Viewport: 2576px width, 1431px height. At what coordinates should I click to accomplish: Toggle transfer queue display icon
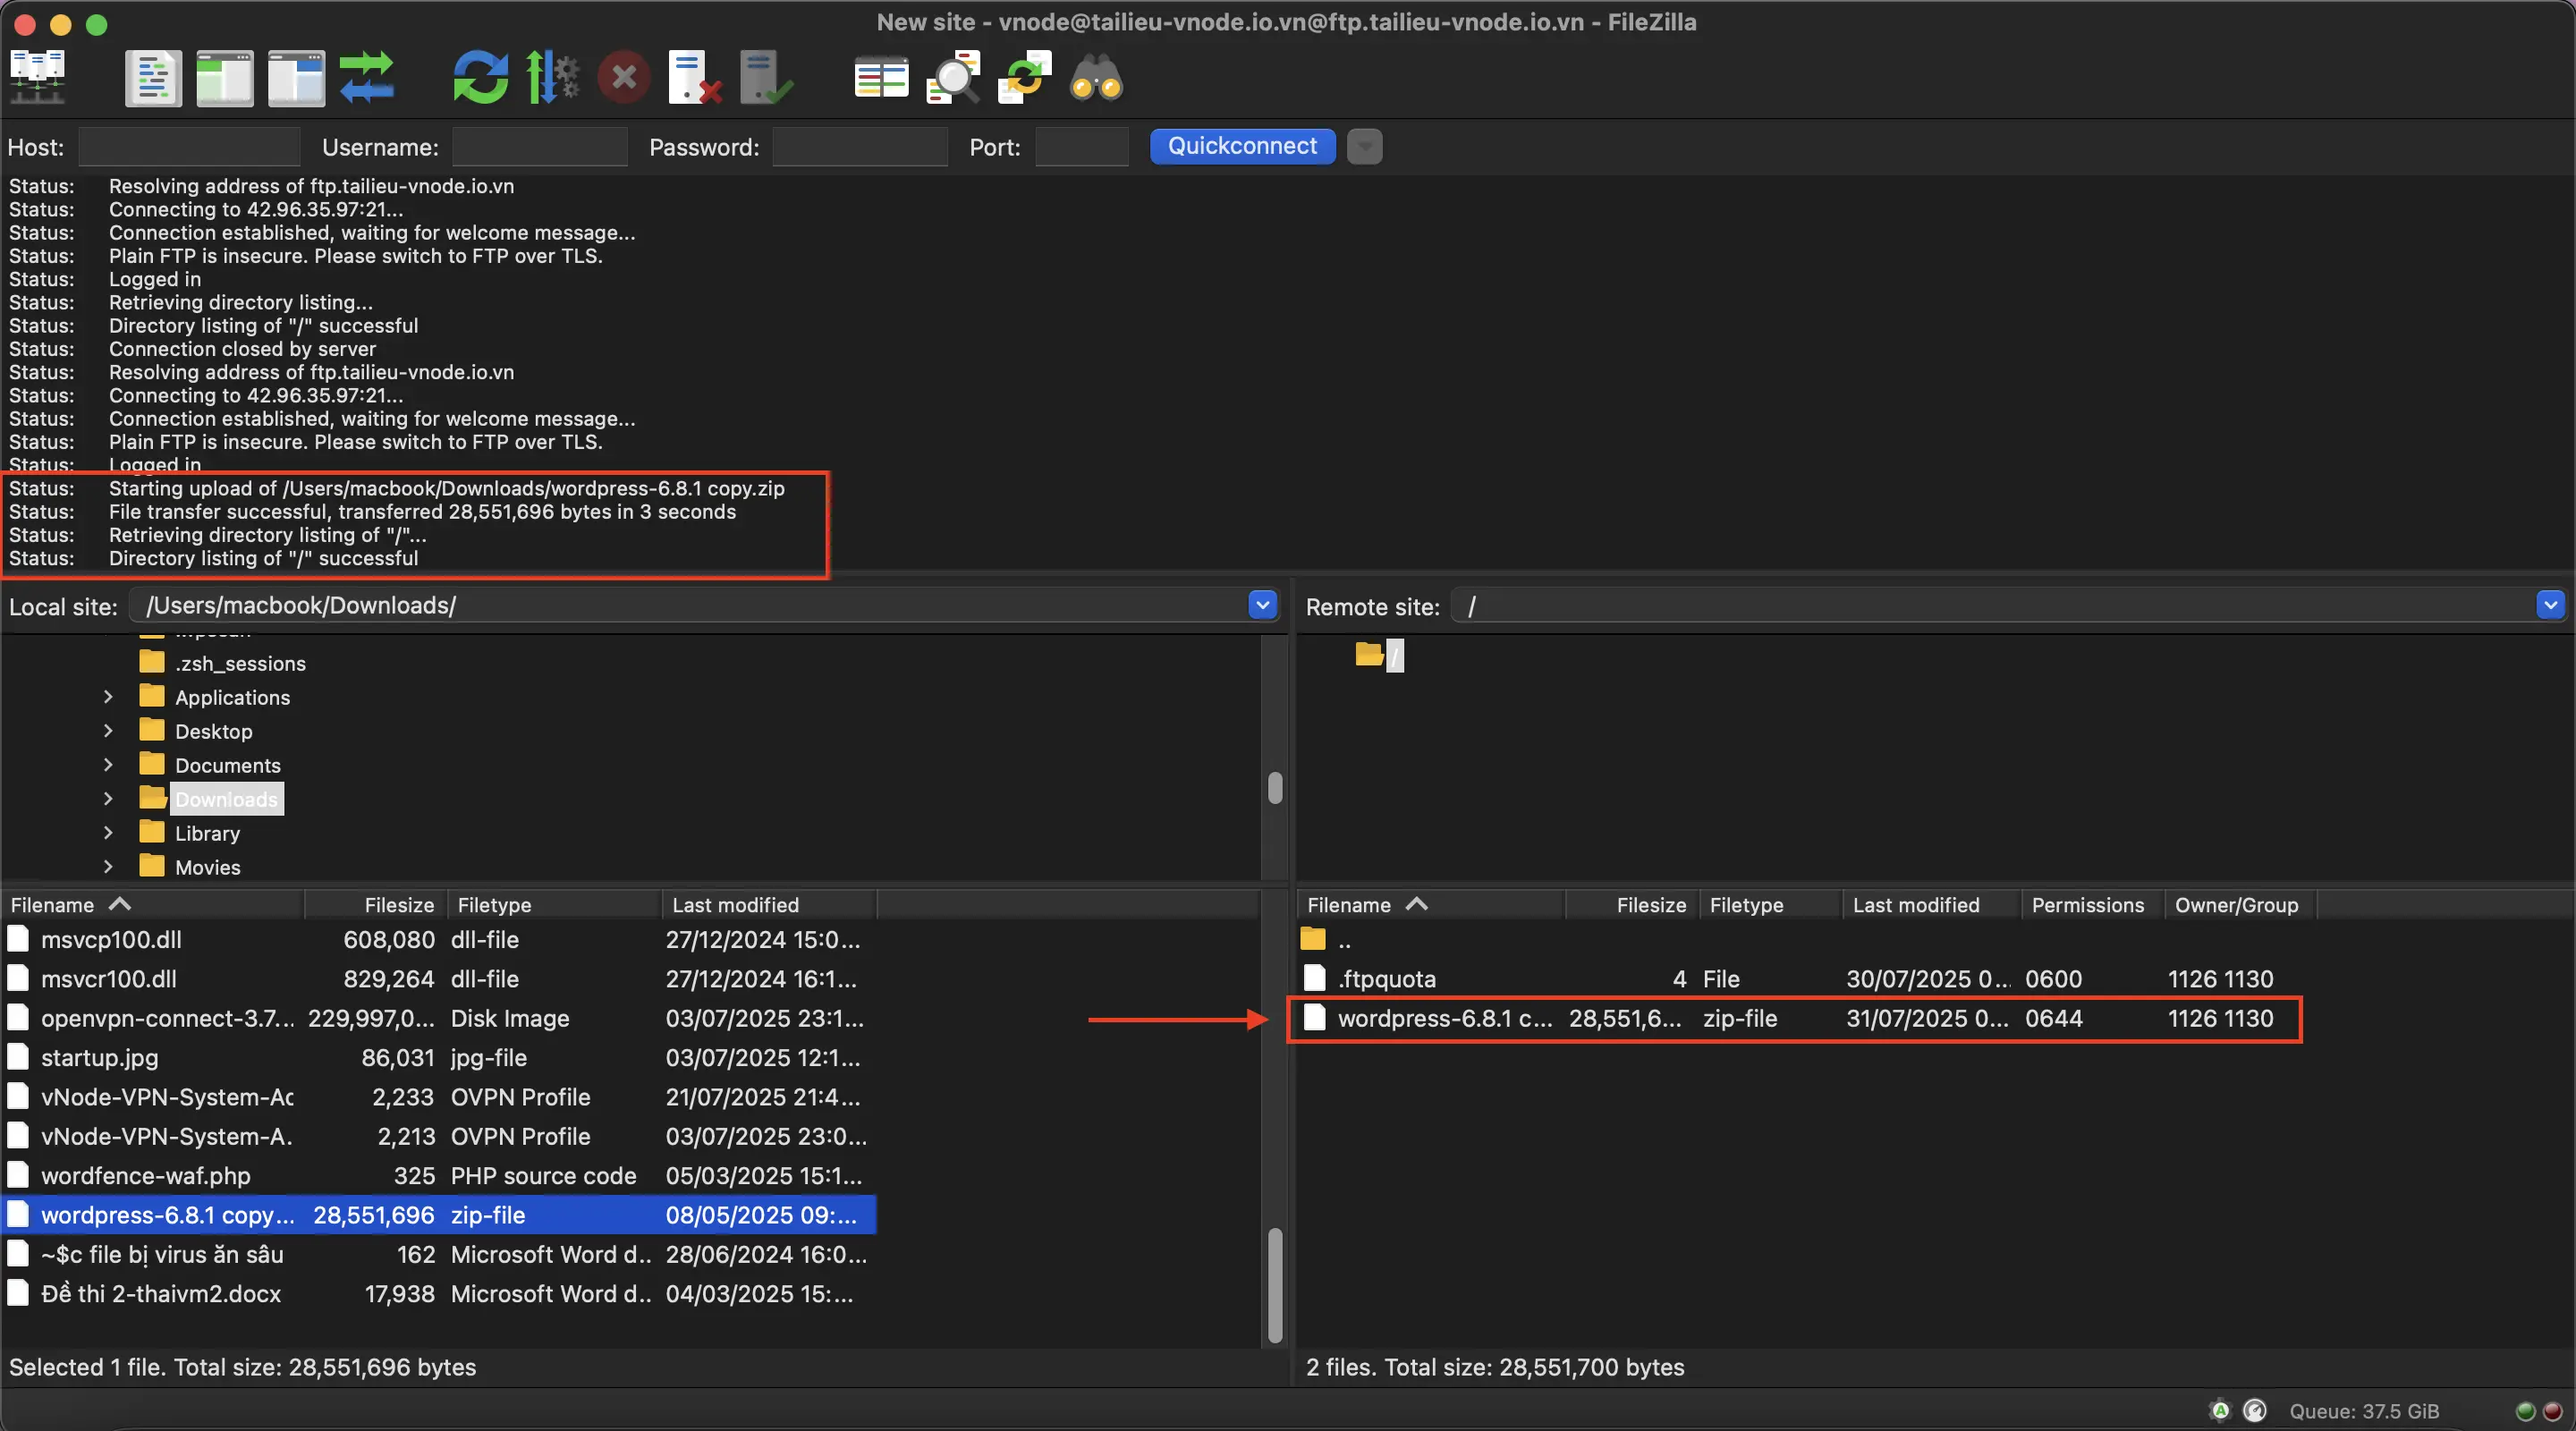tap(367, 78)
